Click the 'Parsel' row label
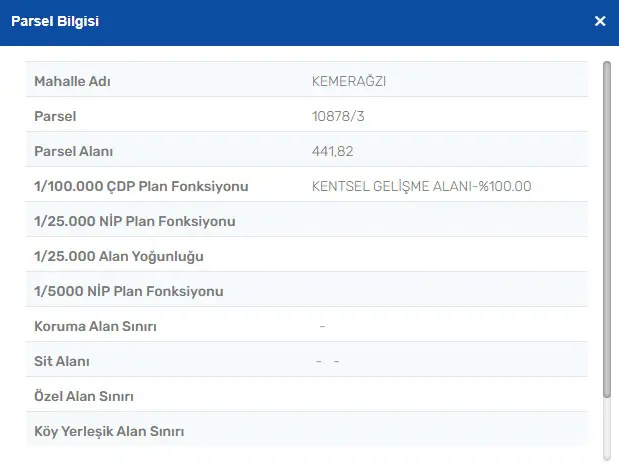Image resolution: width=619 pixels, height=470 pixels. point(55,116)
